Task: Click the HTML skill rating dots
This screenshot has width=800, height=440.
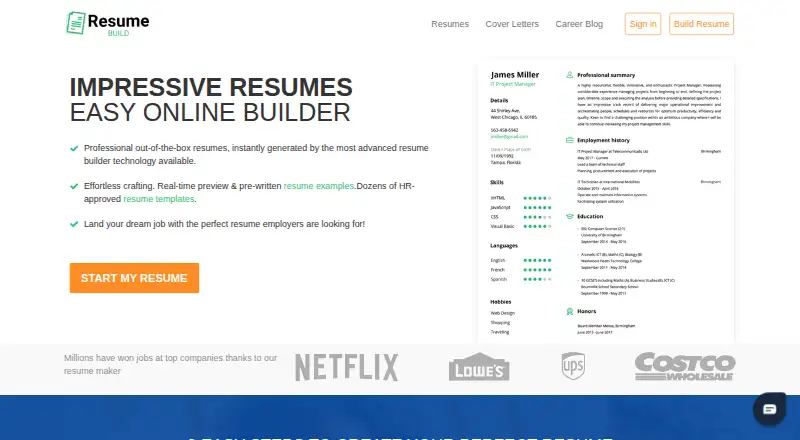Action: [x=537, y=198]
